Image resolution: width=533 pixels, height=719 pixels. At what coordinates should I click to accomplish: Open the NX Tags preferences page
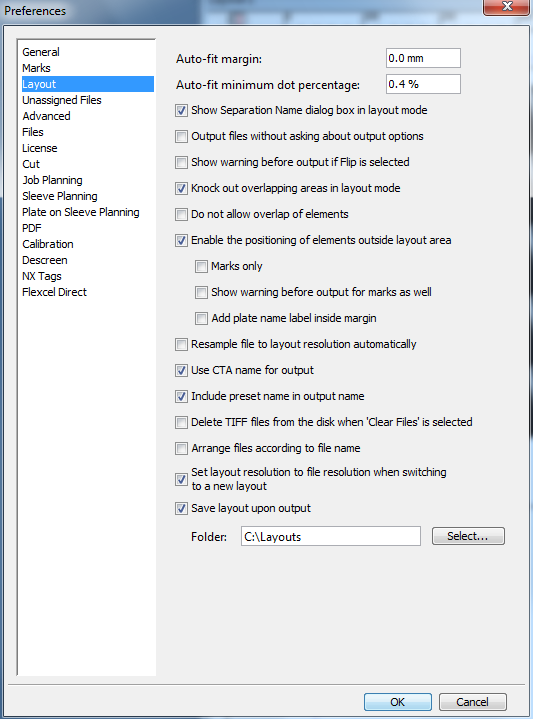(42, 276)
